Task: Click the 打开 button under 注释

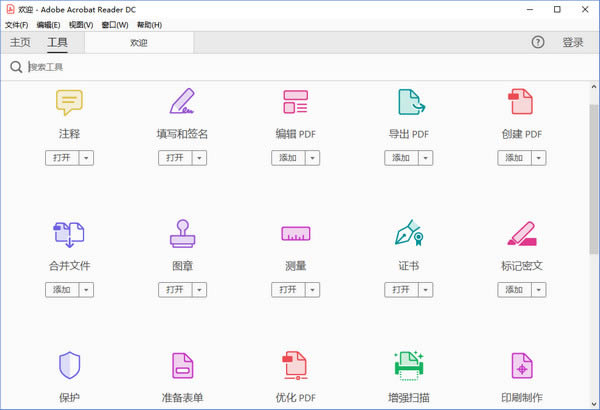Action: (x=62, y=158)
